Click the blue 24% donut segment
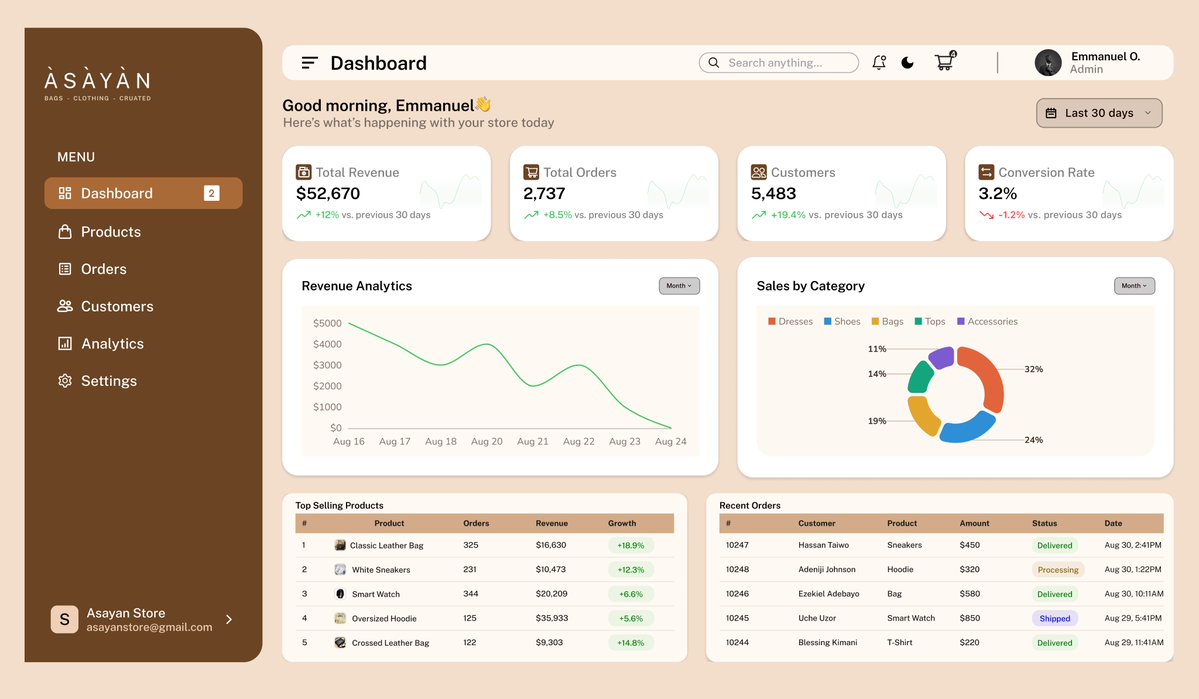The width and height of the screenshot is (1199, 699). (x=967, y=430)
